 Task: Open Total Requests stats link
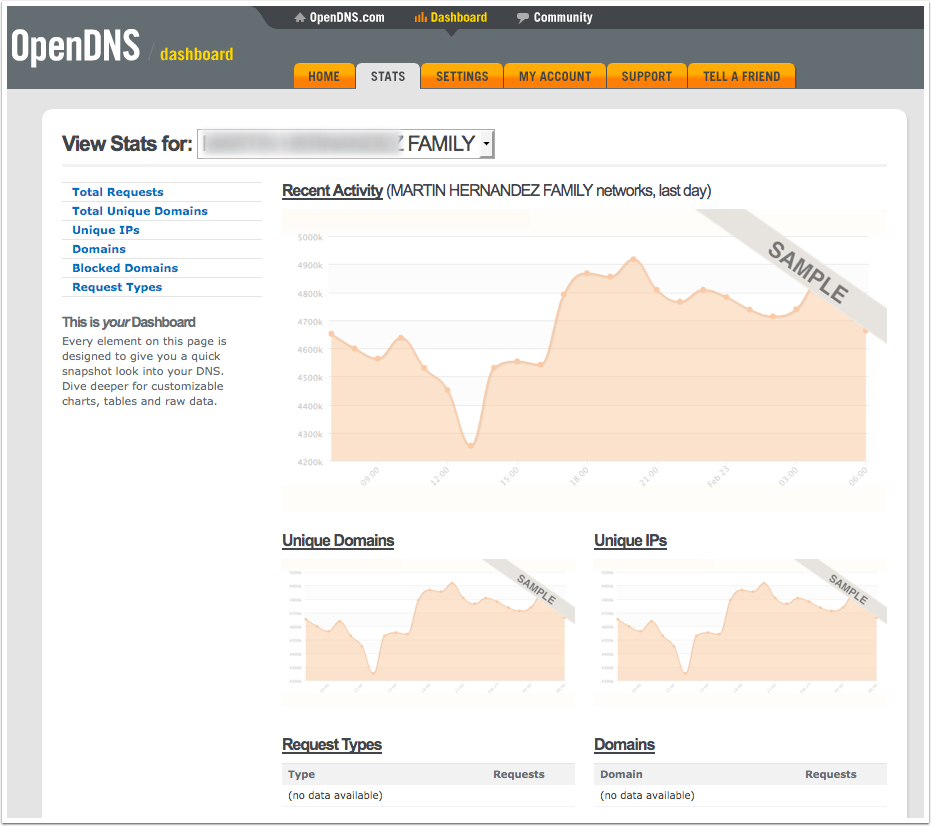(118, 192)
